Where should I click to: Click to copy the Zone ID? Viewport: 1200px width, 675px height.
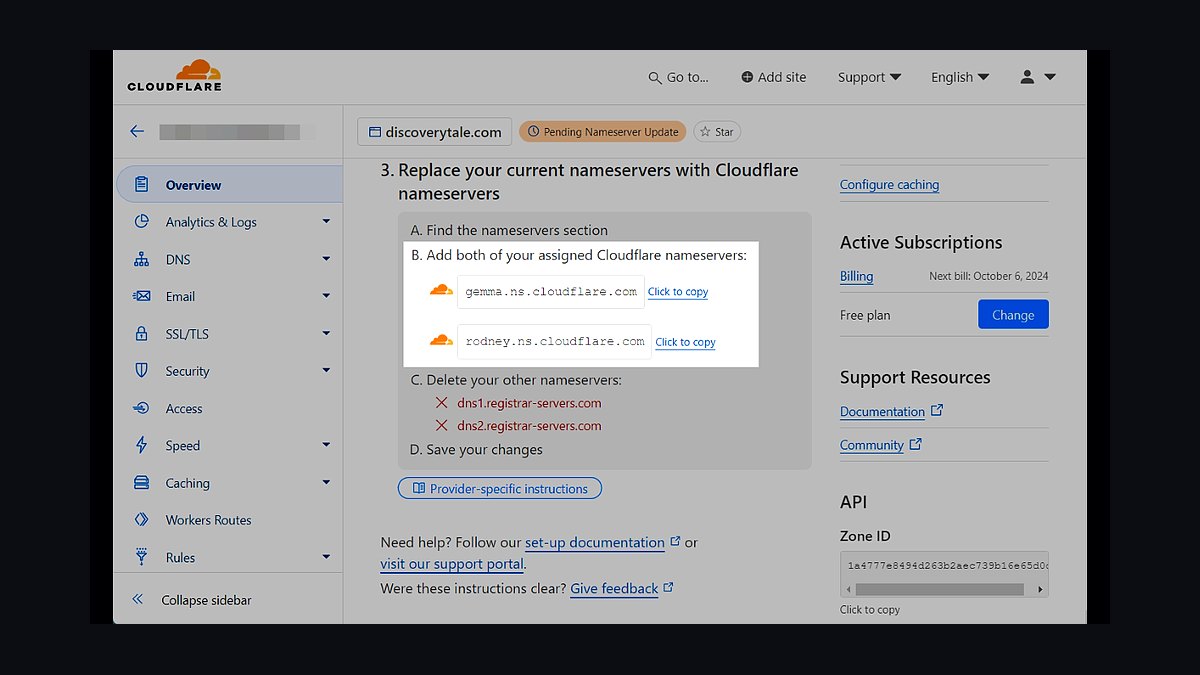[x=870, y=610]
